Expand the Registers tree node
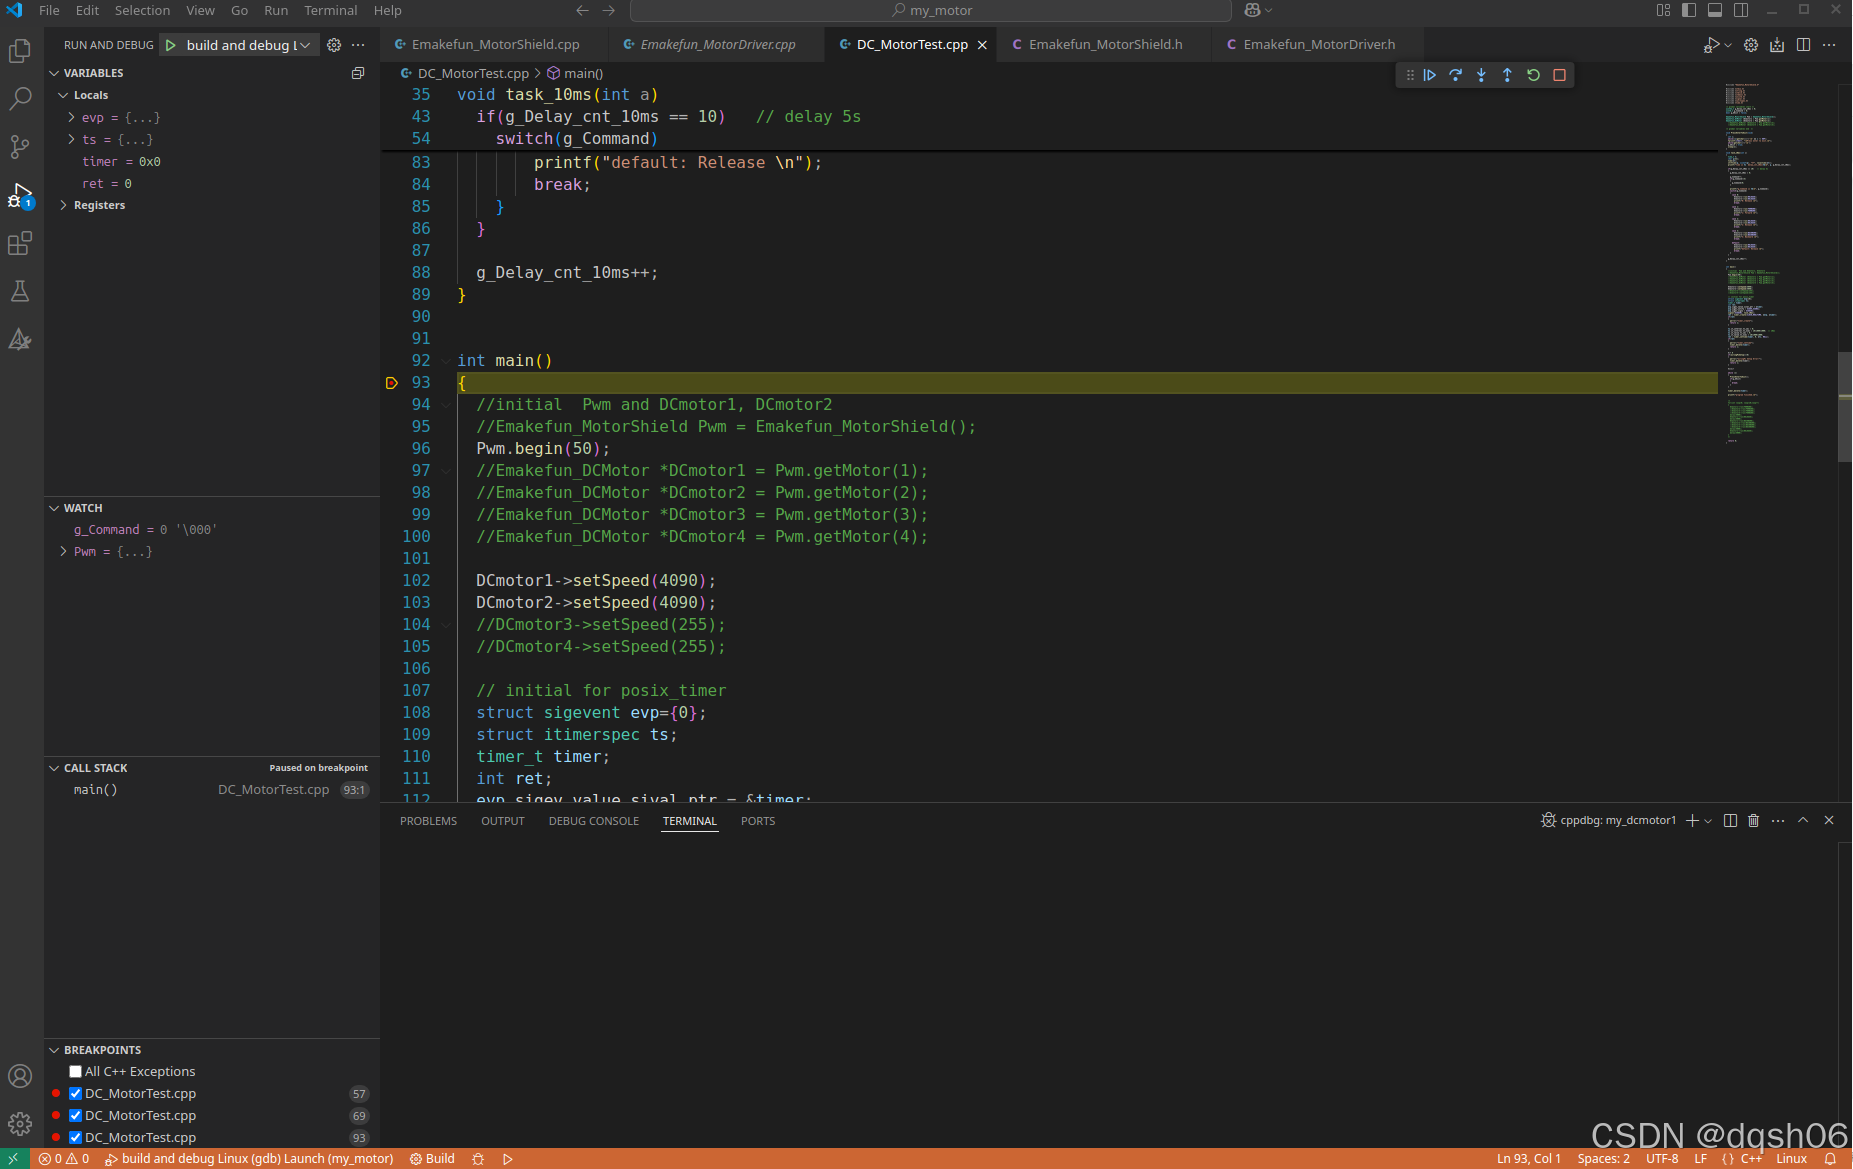The width and height of the screenshot is (1853, 1169). (x=64, y=205)
